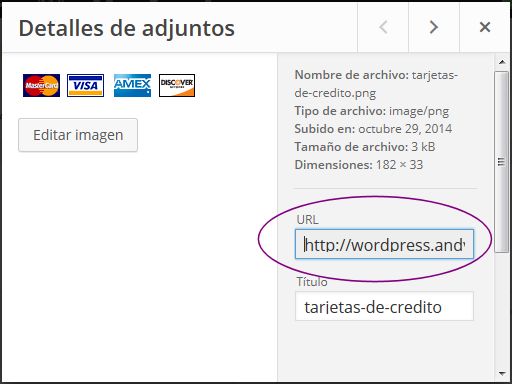The height and width of the screenshot is (384, 512).
Task: Click the credit cards image thumbnail
Action: [x=109, y=86]
